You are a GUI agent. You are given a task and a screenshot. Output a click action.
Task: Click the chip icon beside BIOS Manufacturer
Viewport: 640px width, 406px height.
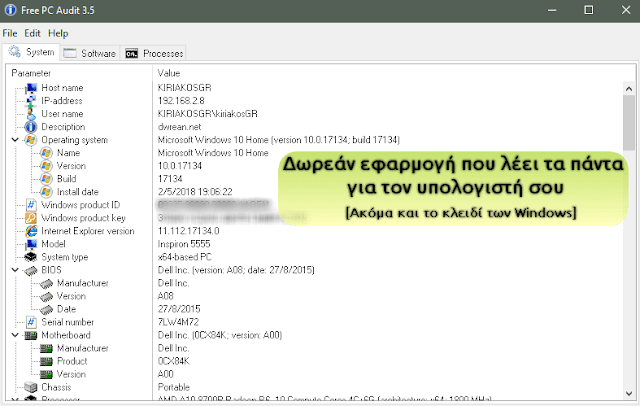point(47,283)
